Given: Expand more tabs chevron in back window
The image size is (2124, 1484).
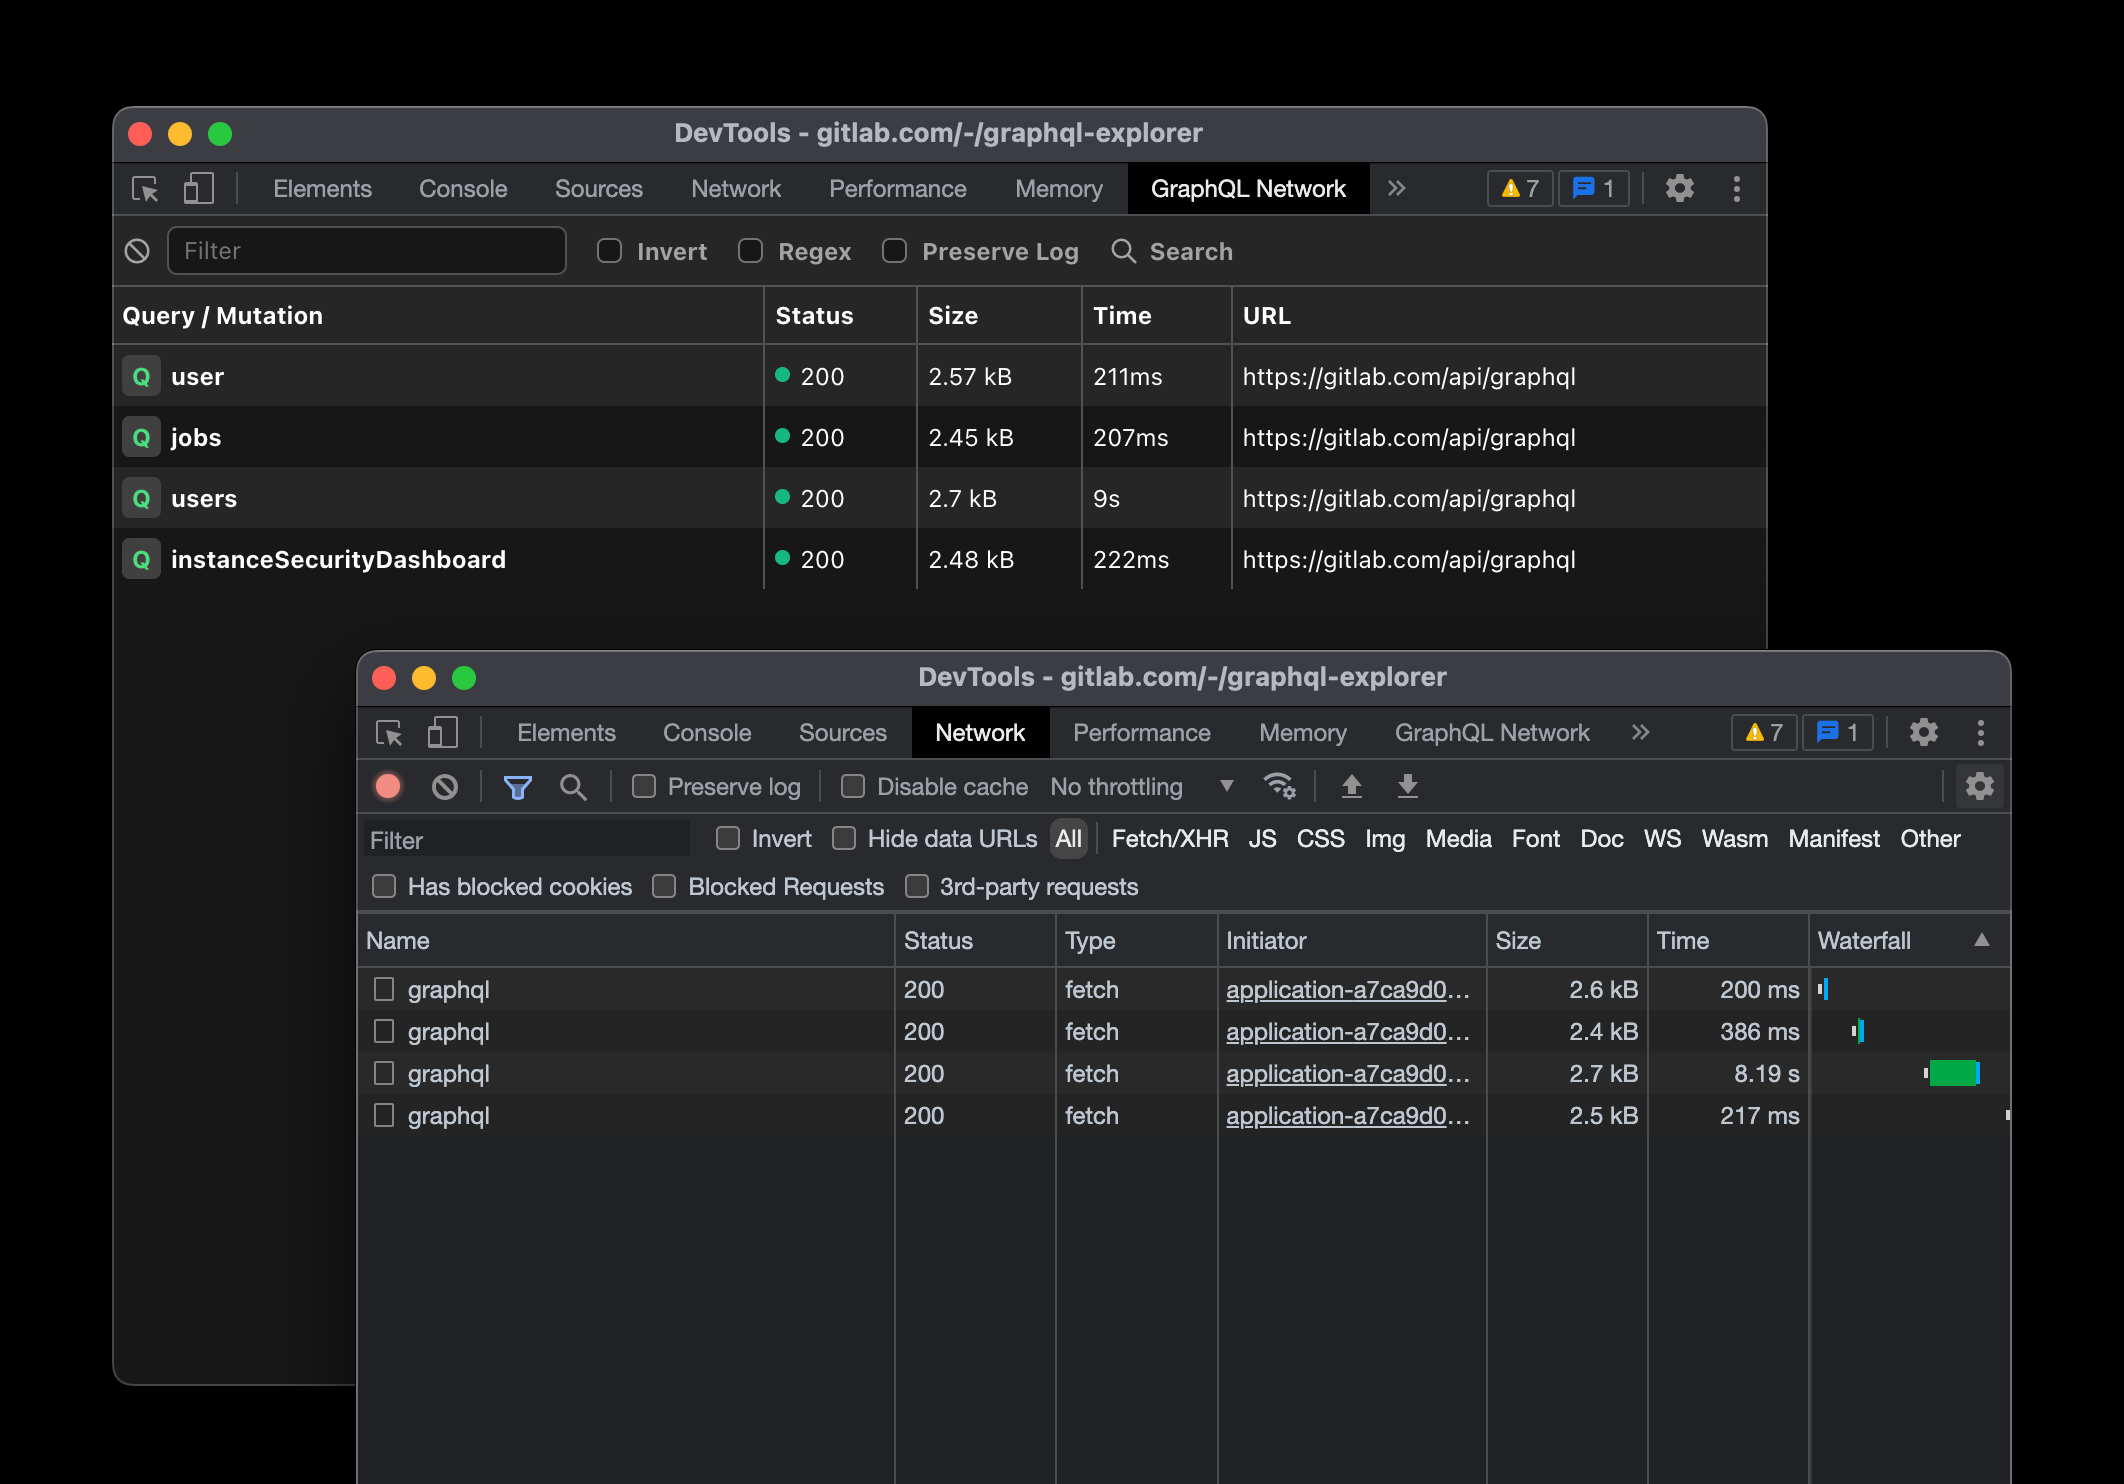Looking at the screenshot, I should point(1396,189).
